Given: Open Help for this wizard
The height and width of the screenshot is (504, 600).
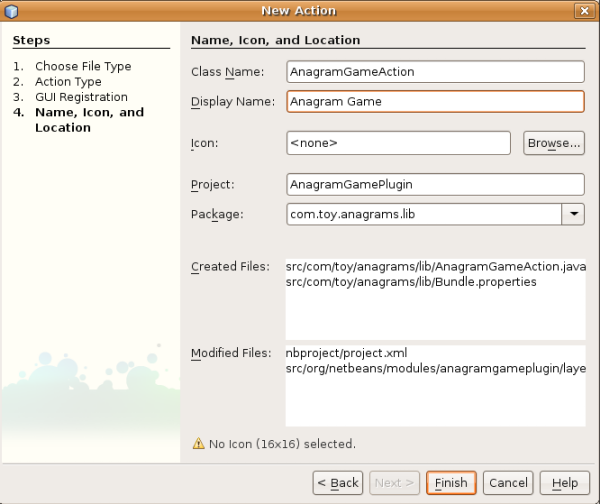Looking at the screenshot, I should click(564, 483).
